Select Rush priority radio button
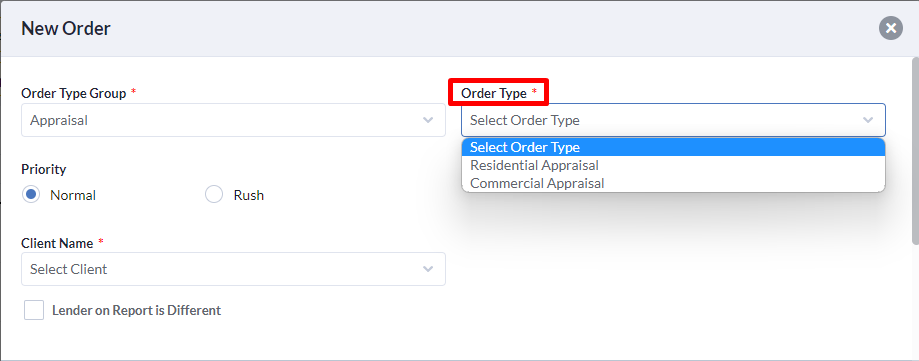Screen dimensions: 919x361 pyautogui.click(x=214, y=195)
